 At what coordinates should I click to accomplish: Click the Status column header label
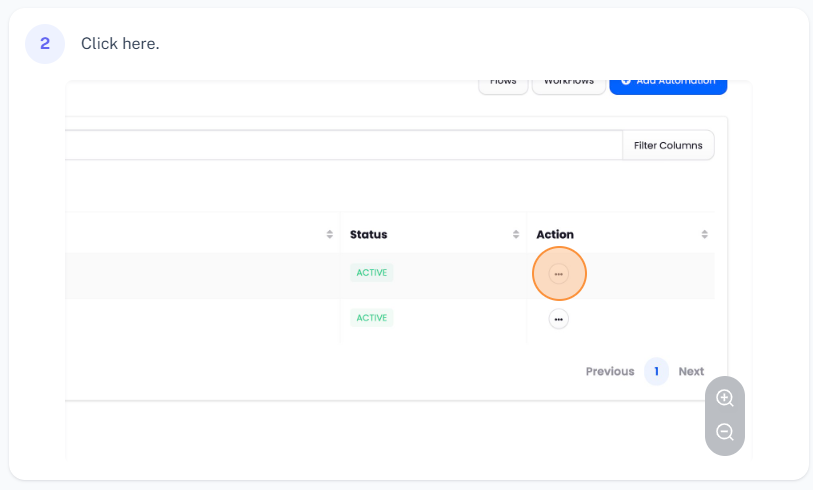[368, 235]
